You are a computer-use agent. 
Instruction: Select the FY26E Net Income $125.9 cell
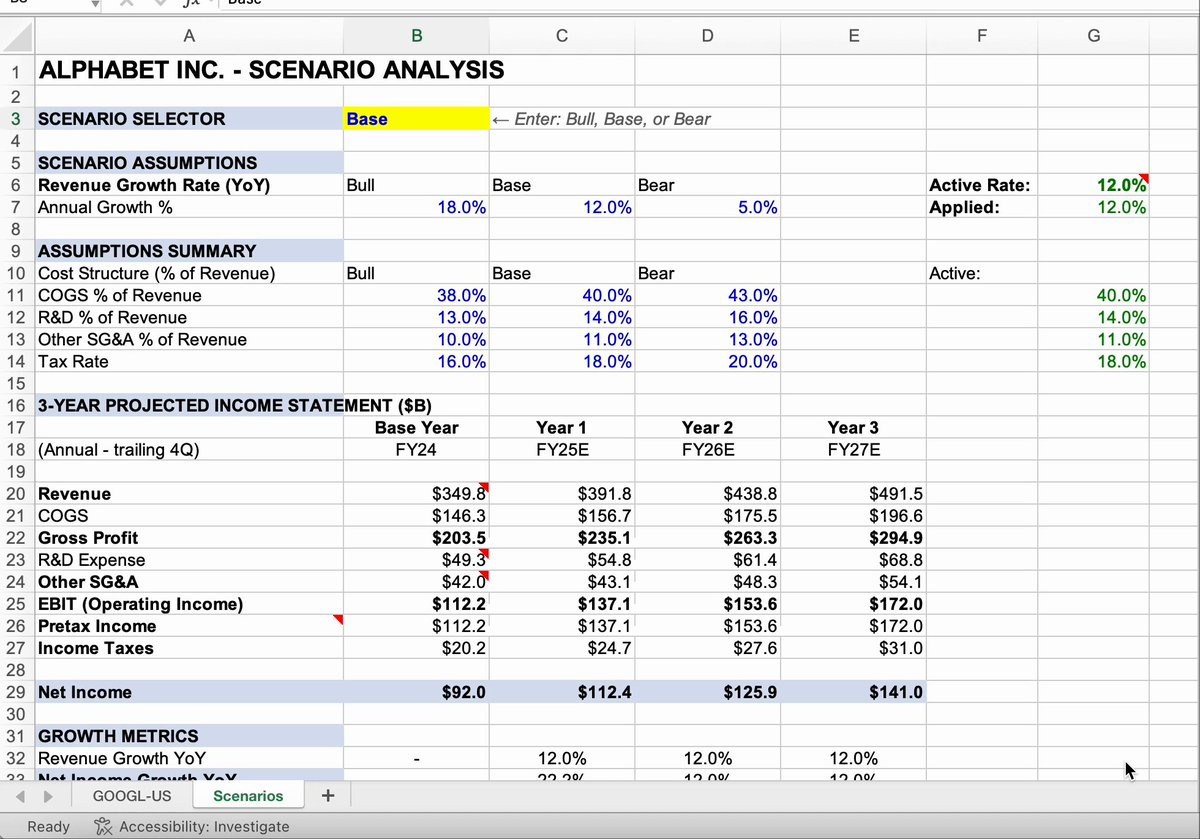pyautogui.click(x=708, y=692)
